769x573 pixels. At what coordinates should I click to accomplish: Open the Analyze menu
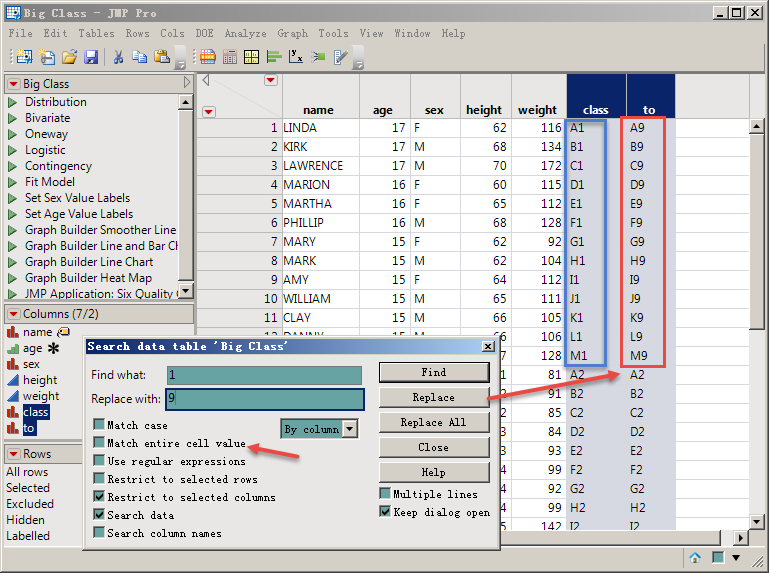[245, 33]
